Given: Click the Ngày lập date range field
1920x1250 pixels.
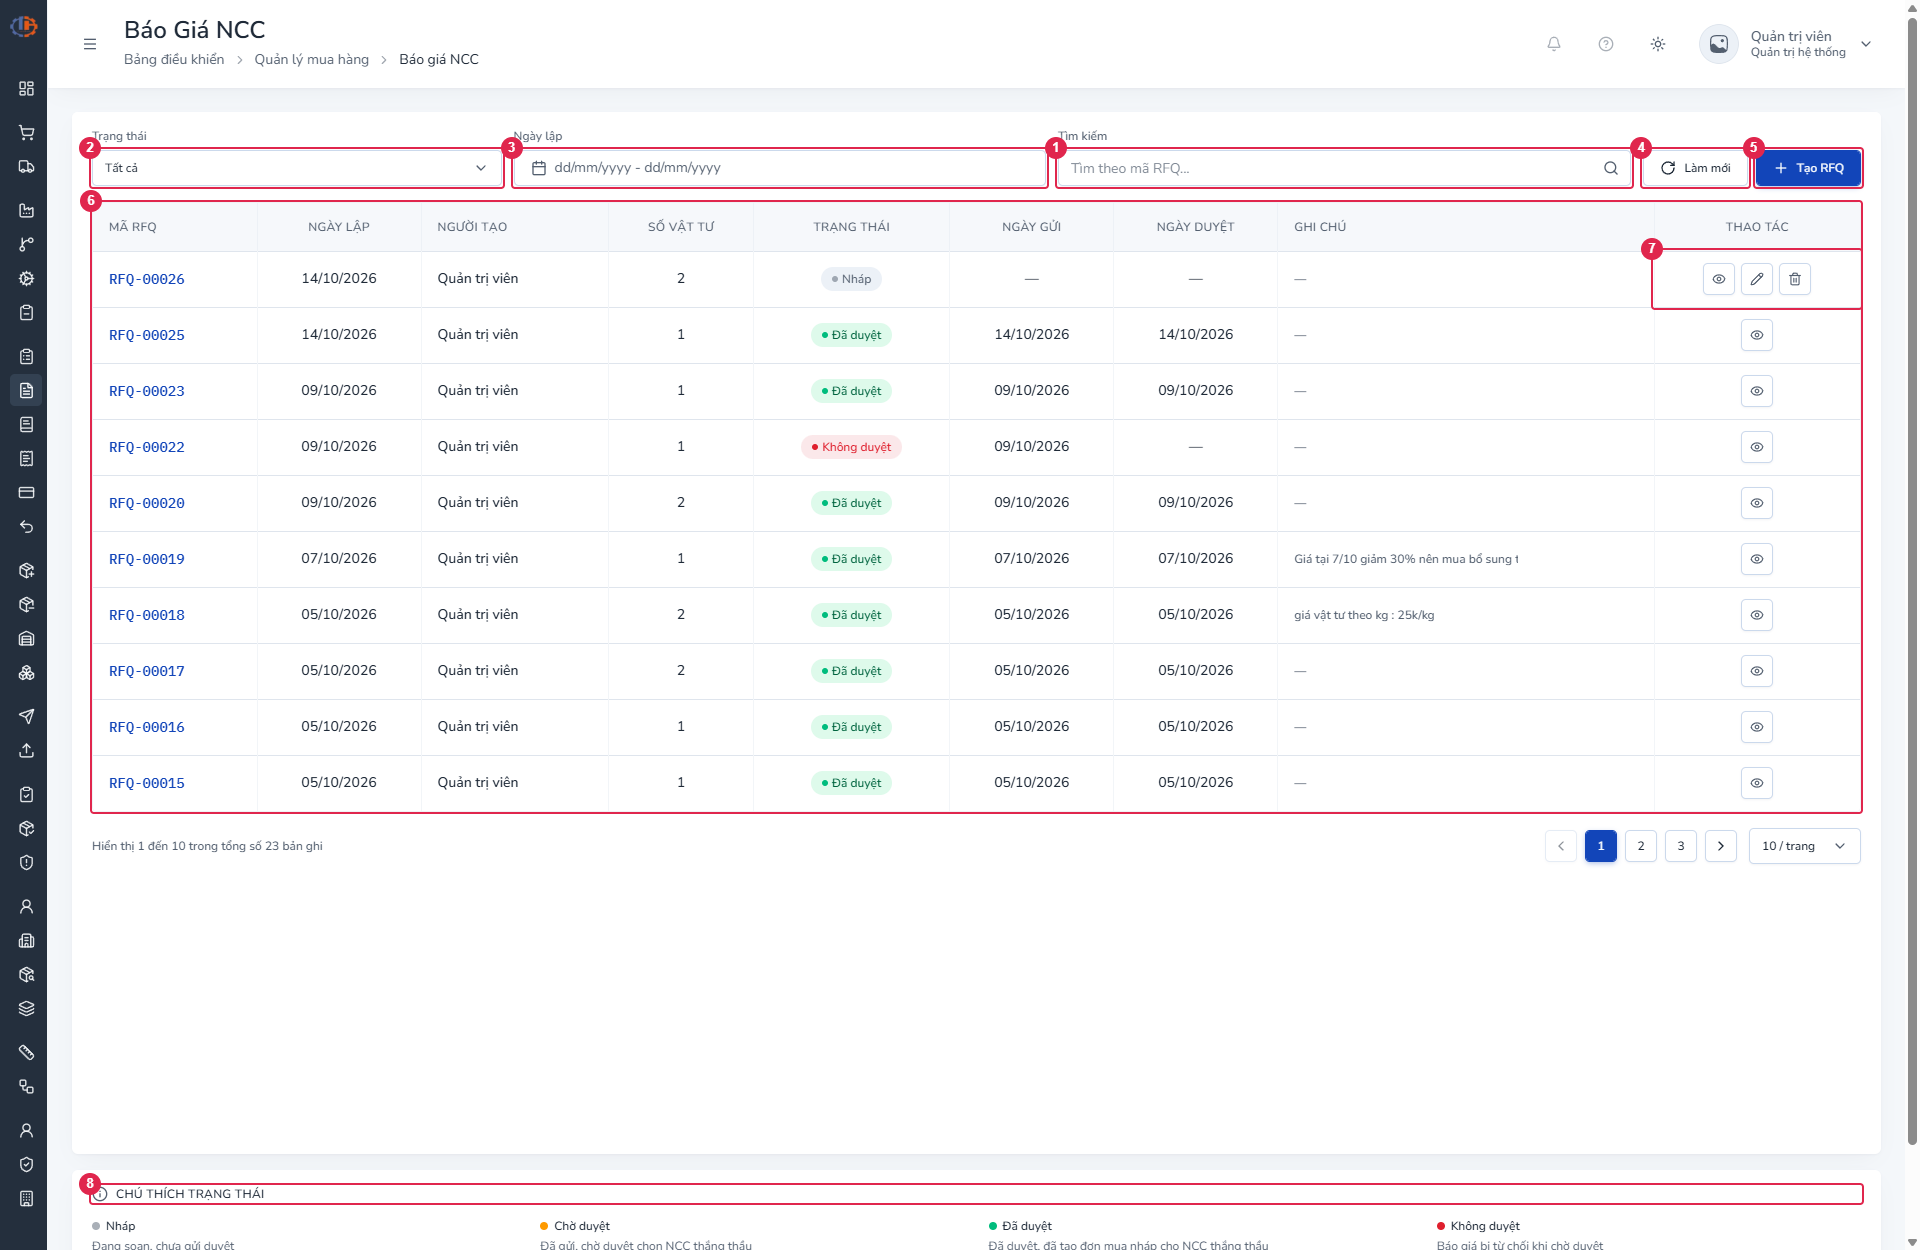Looking at the screenshot, I should tap(780, 168).
